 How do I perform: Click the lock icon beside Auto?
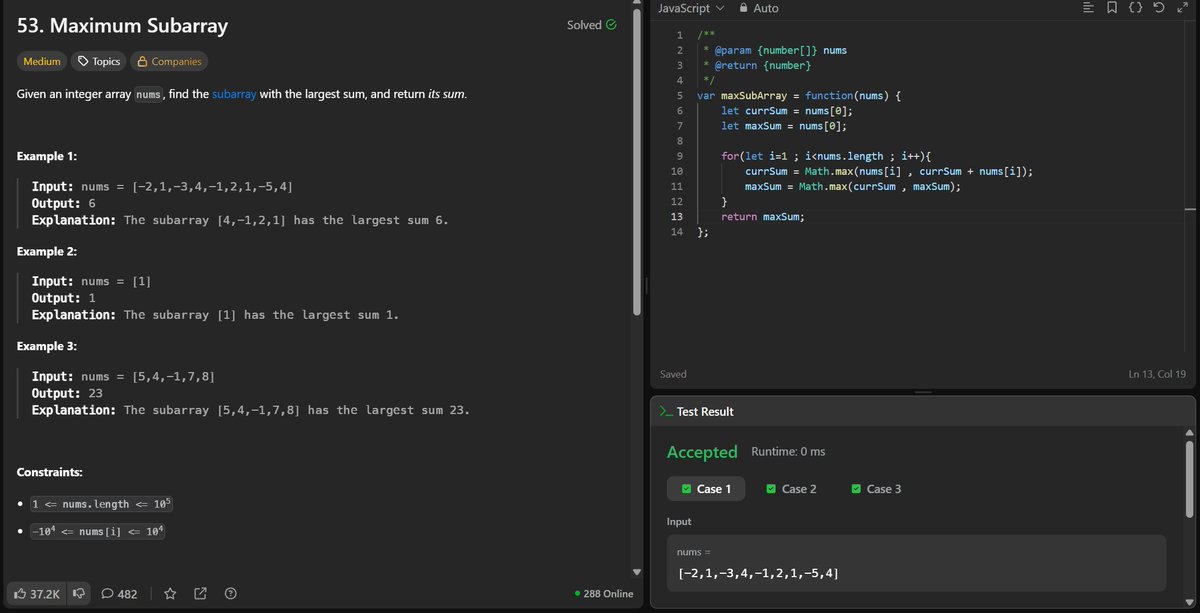(x=743, y=8)
